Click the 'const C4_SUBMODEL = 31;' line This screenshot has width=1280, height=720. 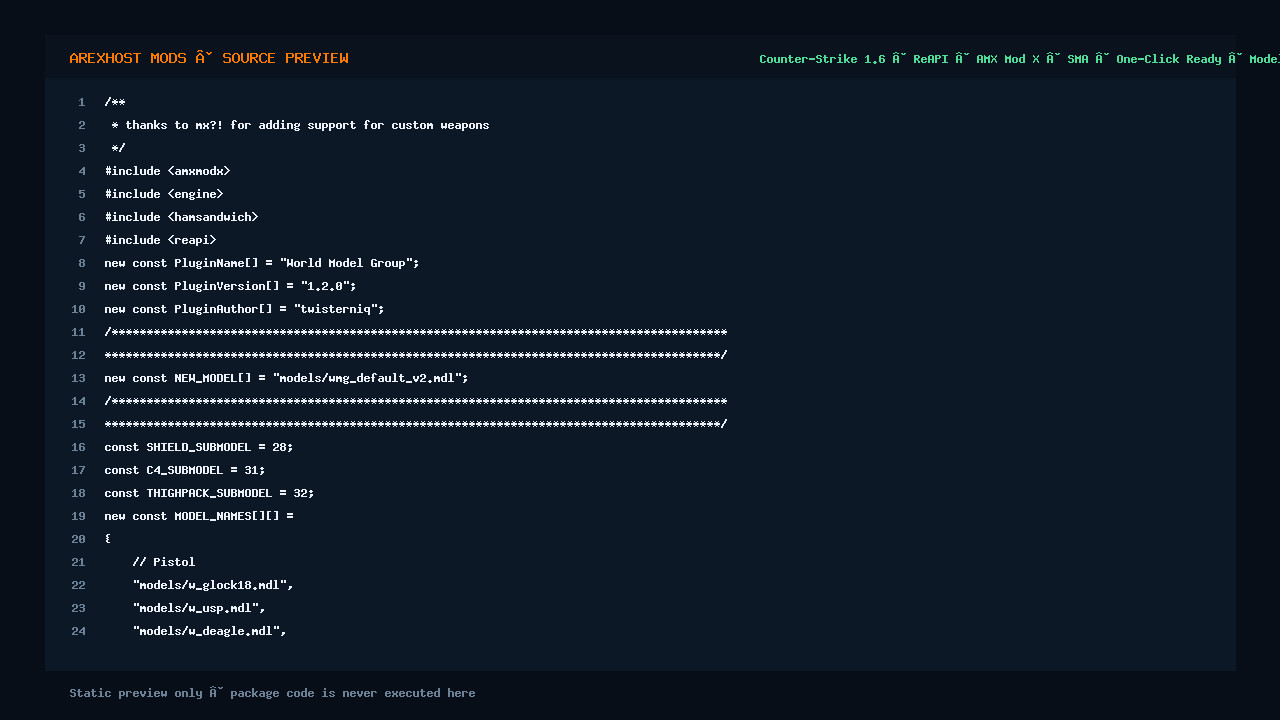185,470
